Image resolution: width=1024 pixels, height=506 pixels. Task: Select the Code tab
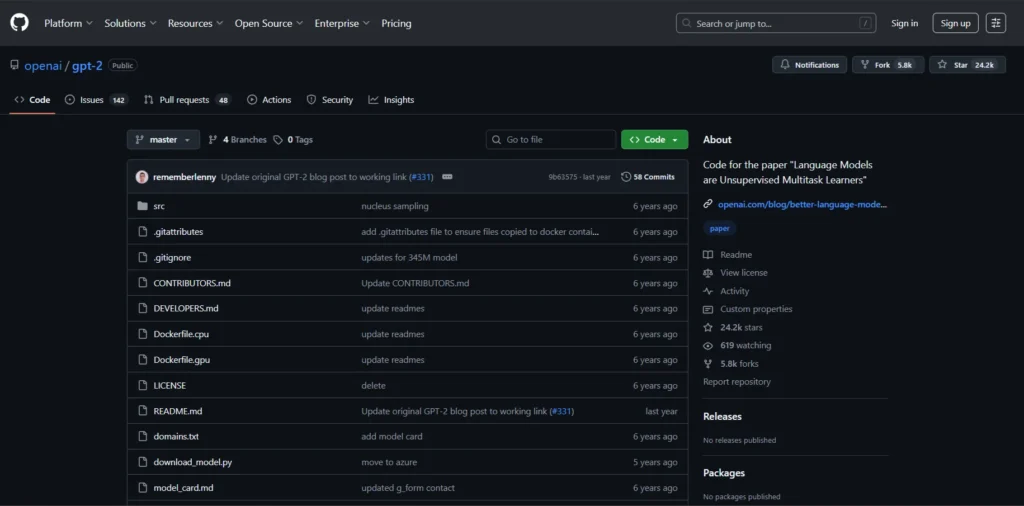coord(32,100)
